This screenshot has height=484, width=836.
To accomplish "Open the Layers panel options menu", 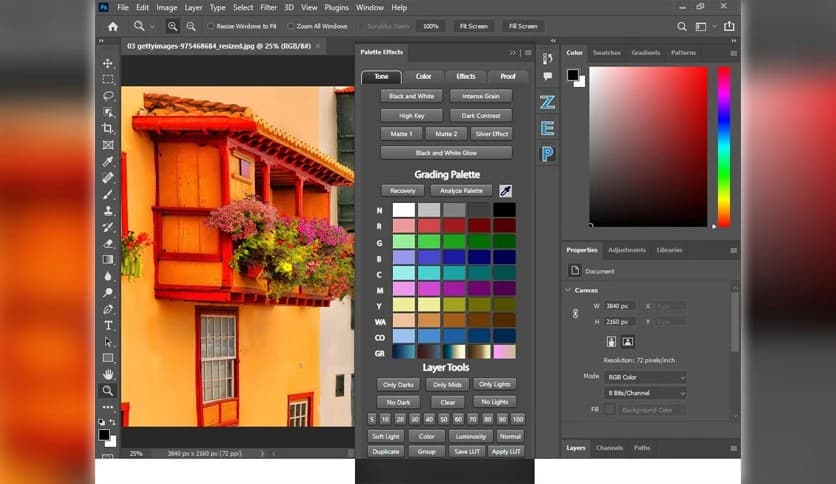I will (x=734, y=448).
